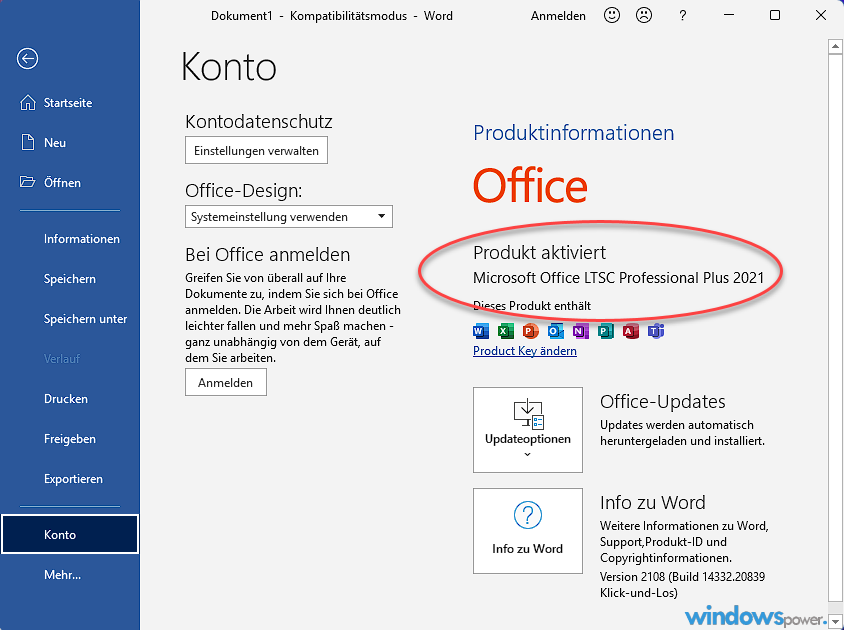
Task: Open the Startseite home page
Action: pos(70,102)
